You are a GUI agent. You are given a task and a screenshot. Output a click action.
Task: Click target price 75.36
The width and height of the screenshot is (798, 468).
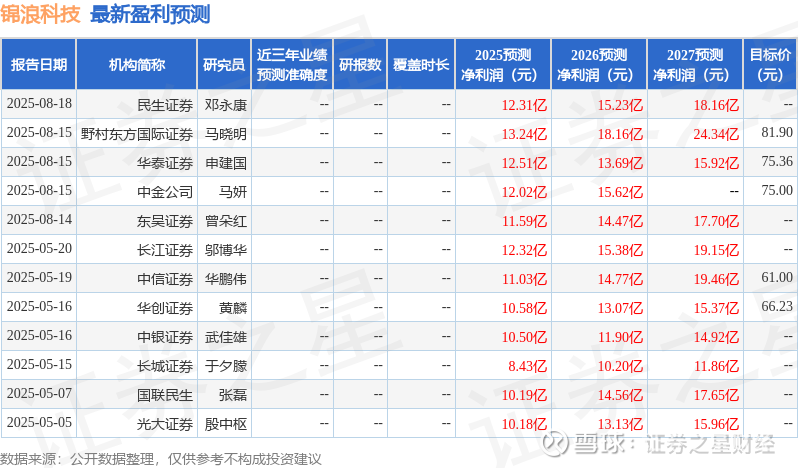[x=777, y=162]
